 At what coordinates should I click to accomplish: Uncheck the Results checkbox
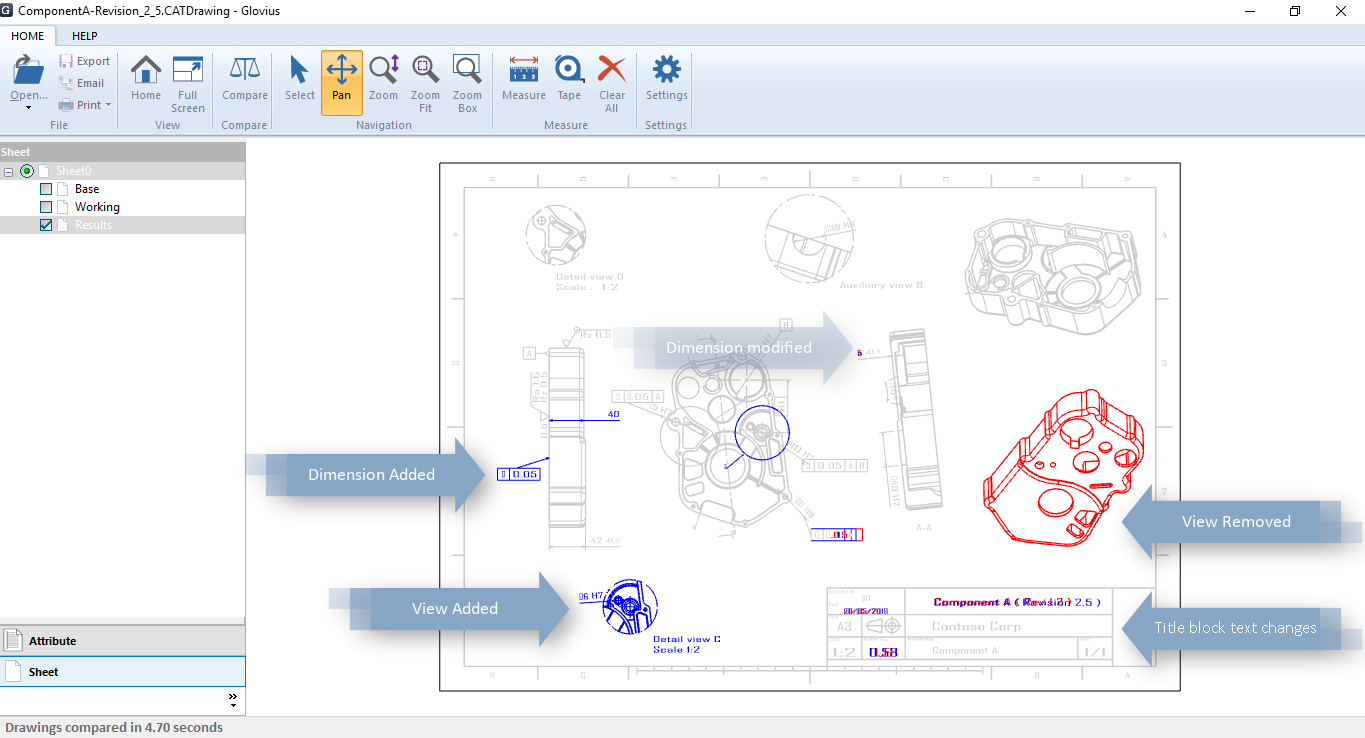[x=44, y=224]
